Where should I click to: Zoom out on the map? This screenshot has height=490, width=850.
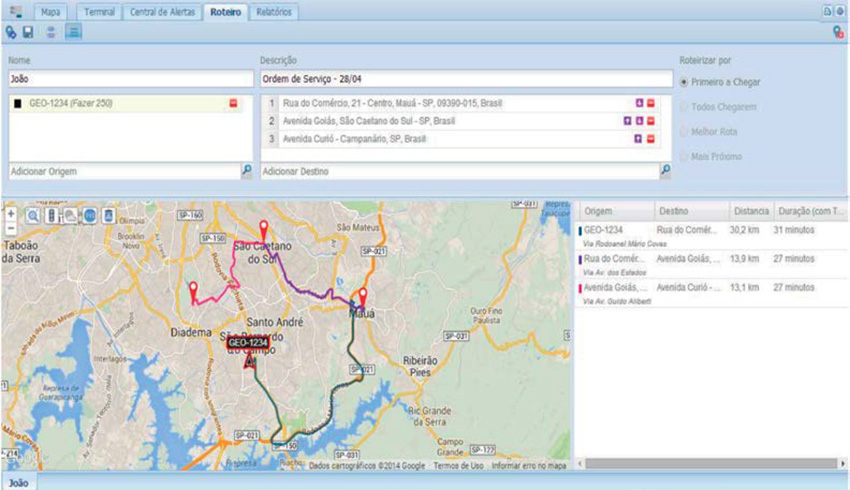tap(11, 228)
